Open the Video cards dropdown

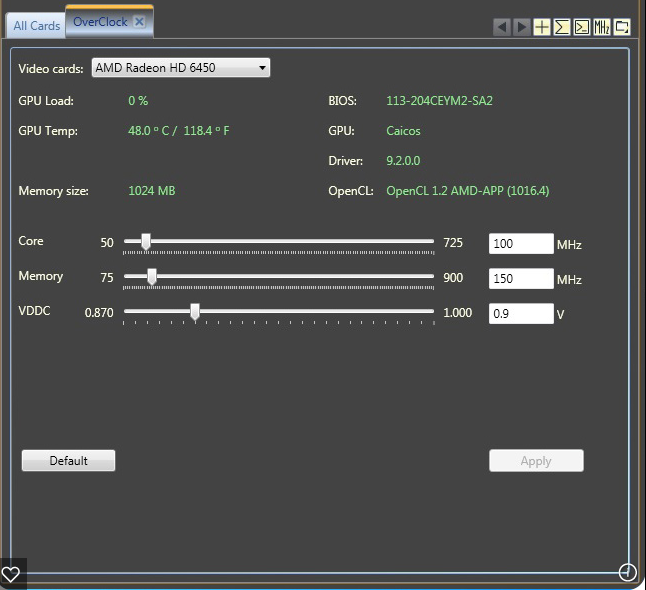pos(181,68)
